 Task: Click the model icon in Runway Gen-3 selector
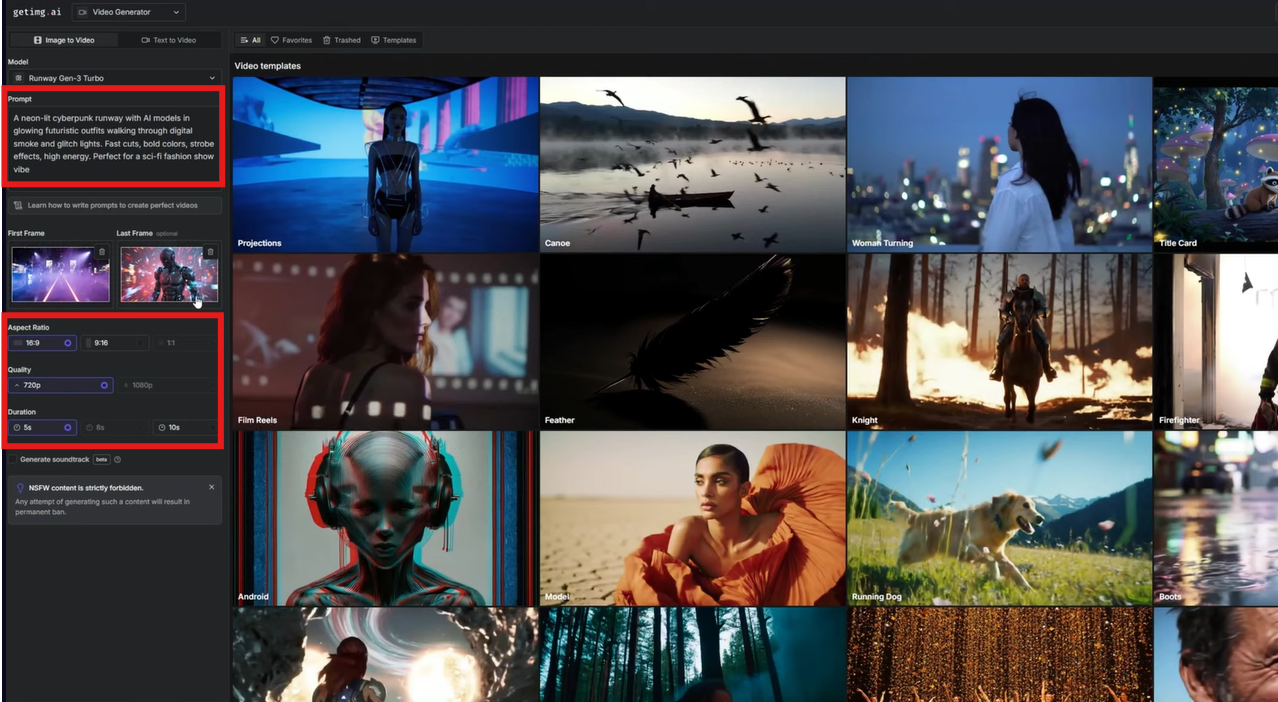(x=19, y=78)
